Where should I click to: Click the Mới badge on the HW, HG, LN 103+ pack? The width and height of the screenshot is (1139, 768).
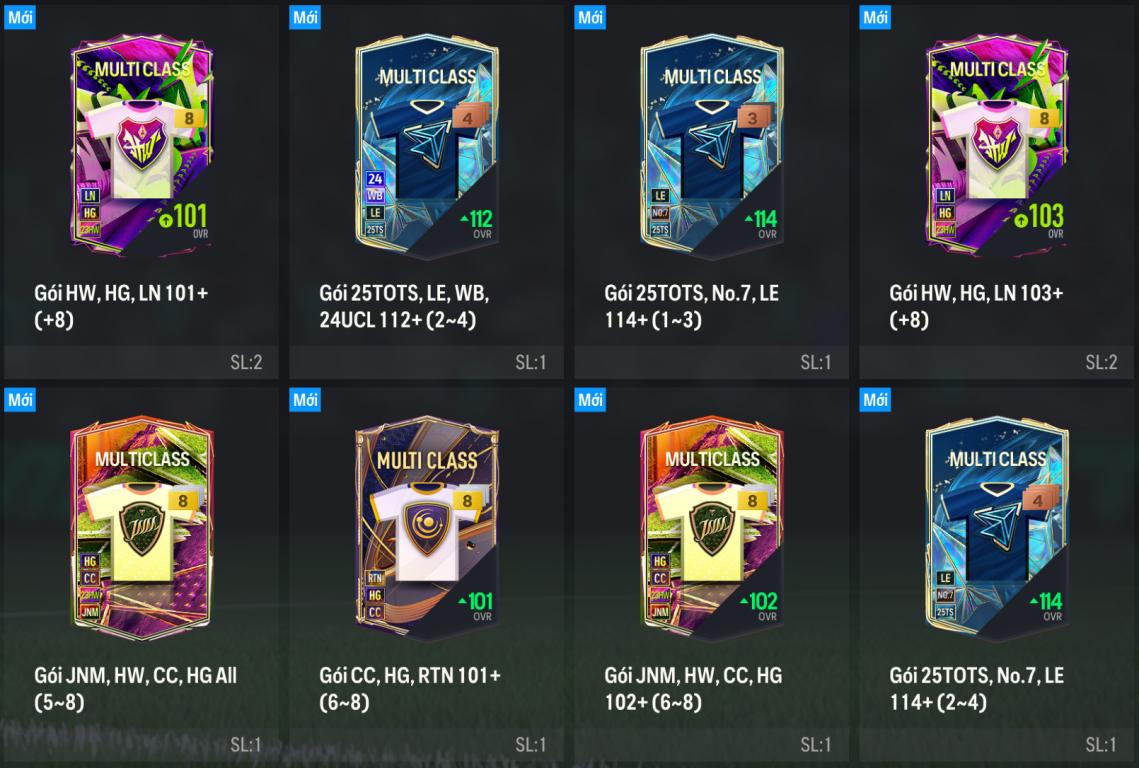click(875, 17)
